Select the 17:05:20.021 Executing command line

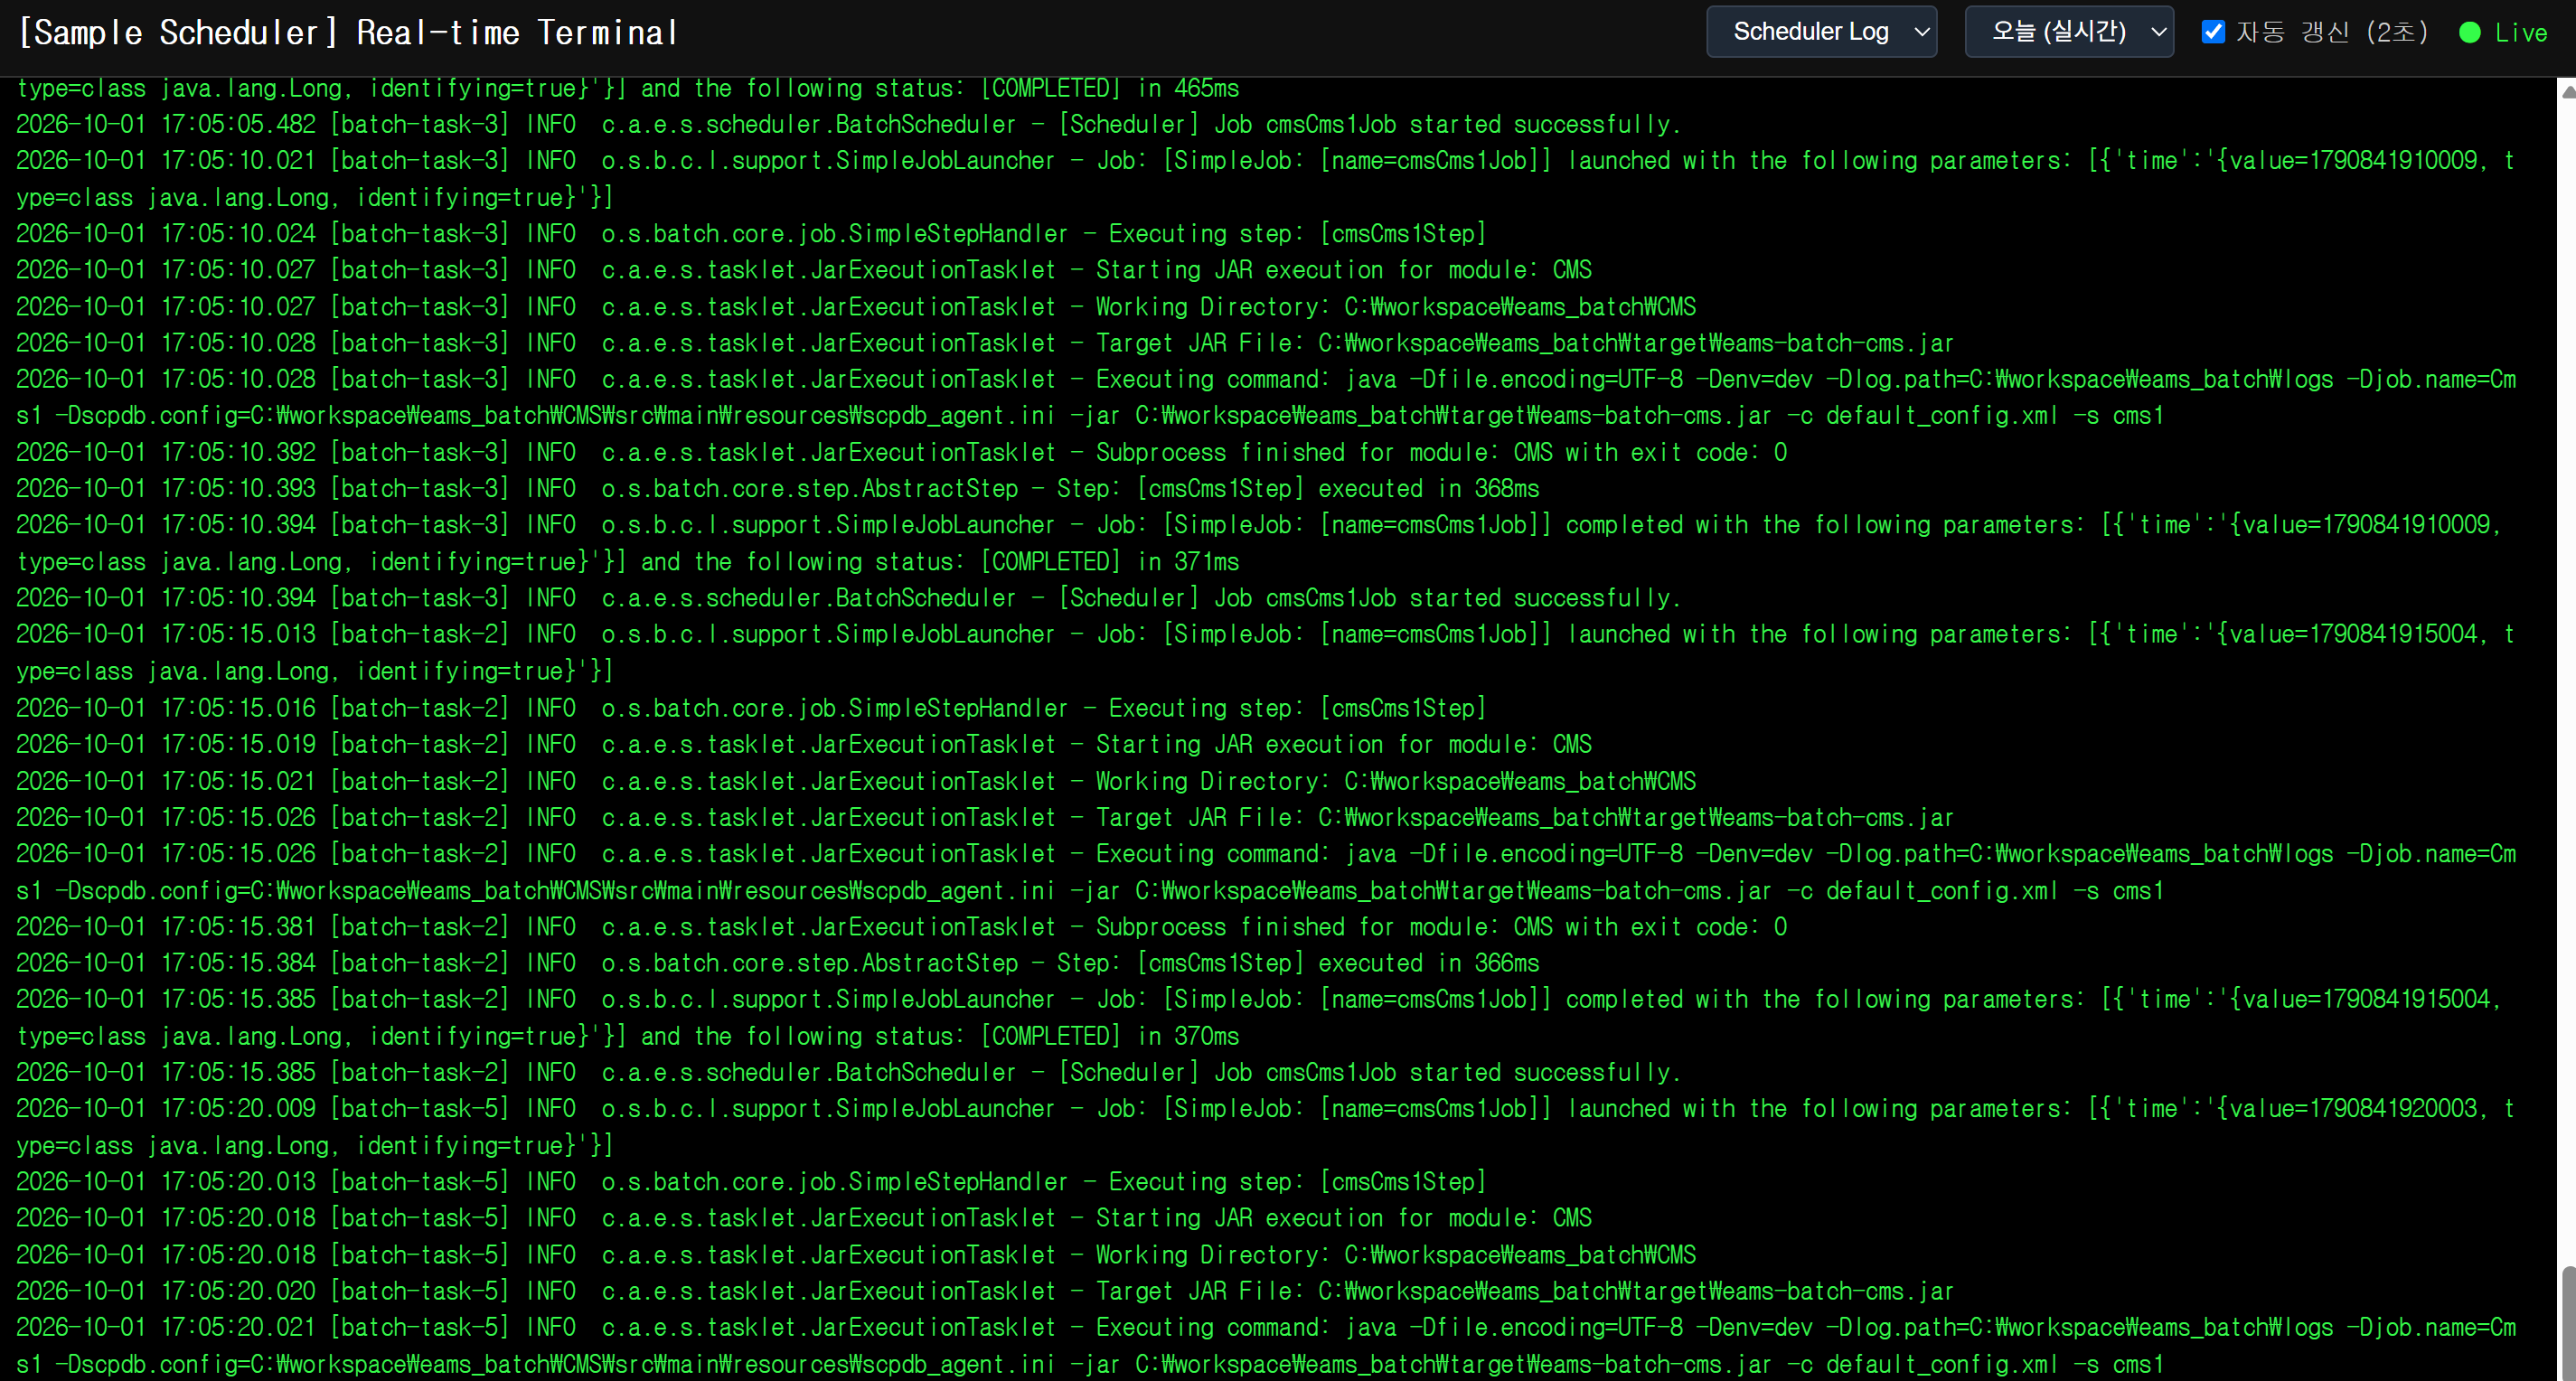(x=1266, y=1346)
